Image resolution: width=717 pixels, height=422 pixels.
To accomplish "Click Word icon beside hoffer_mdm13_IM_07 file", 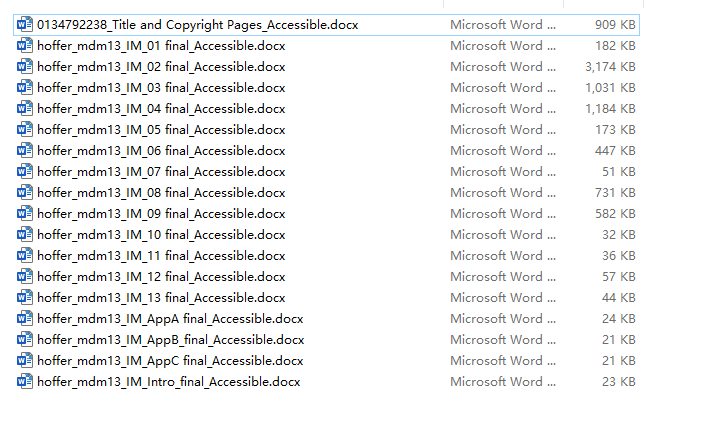I will pyautogui.click(x=25, y=171).
